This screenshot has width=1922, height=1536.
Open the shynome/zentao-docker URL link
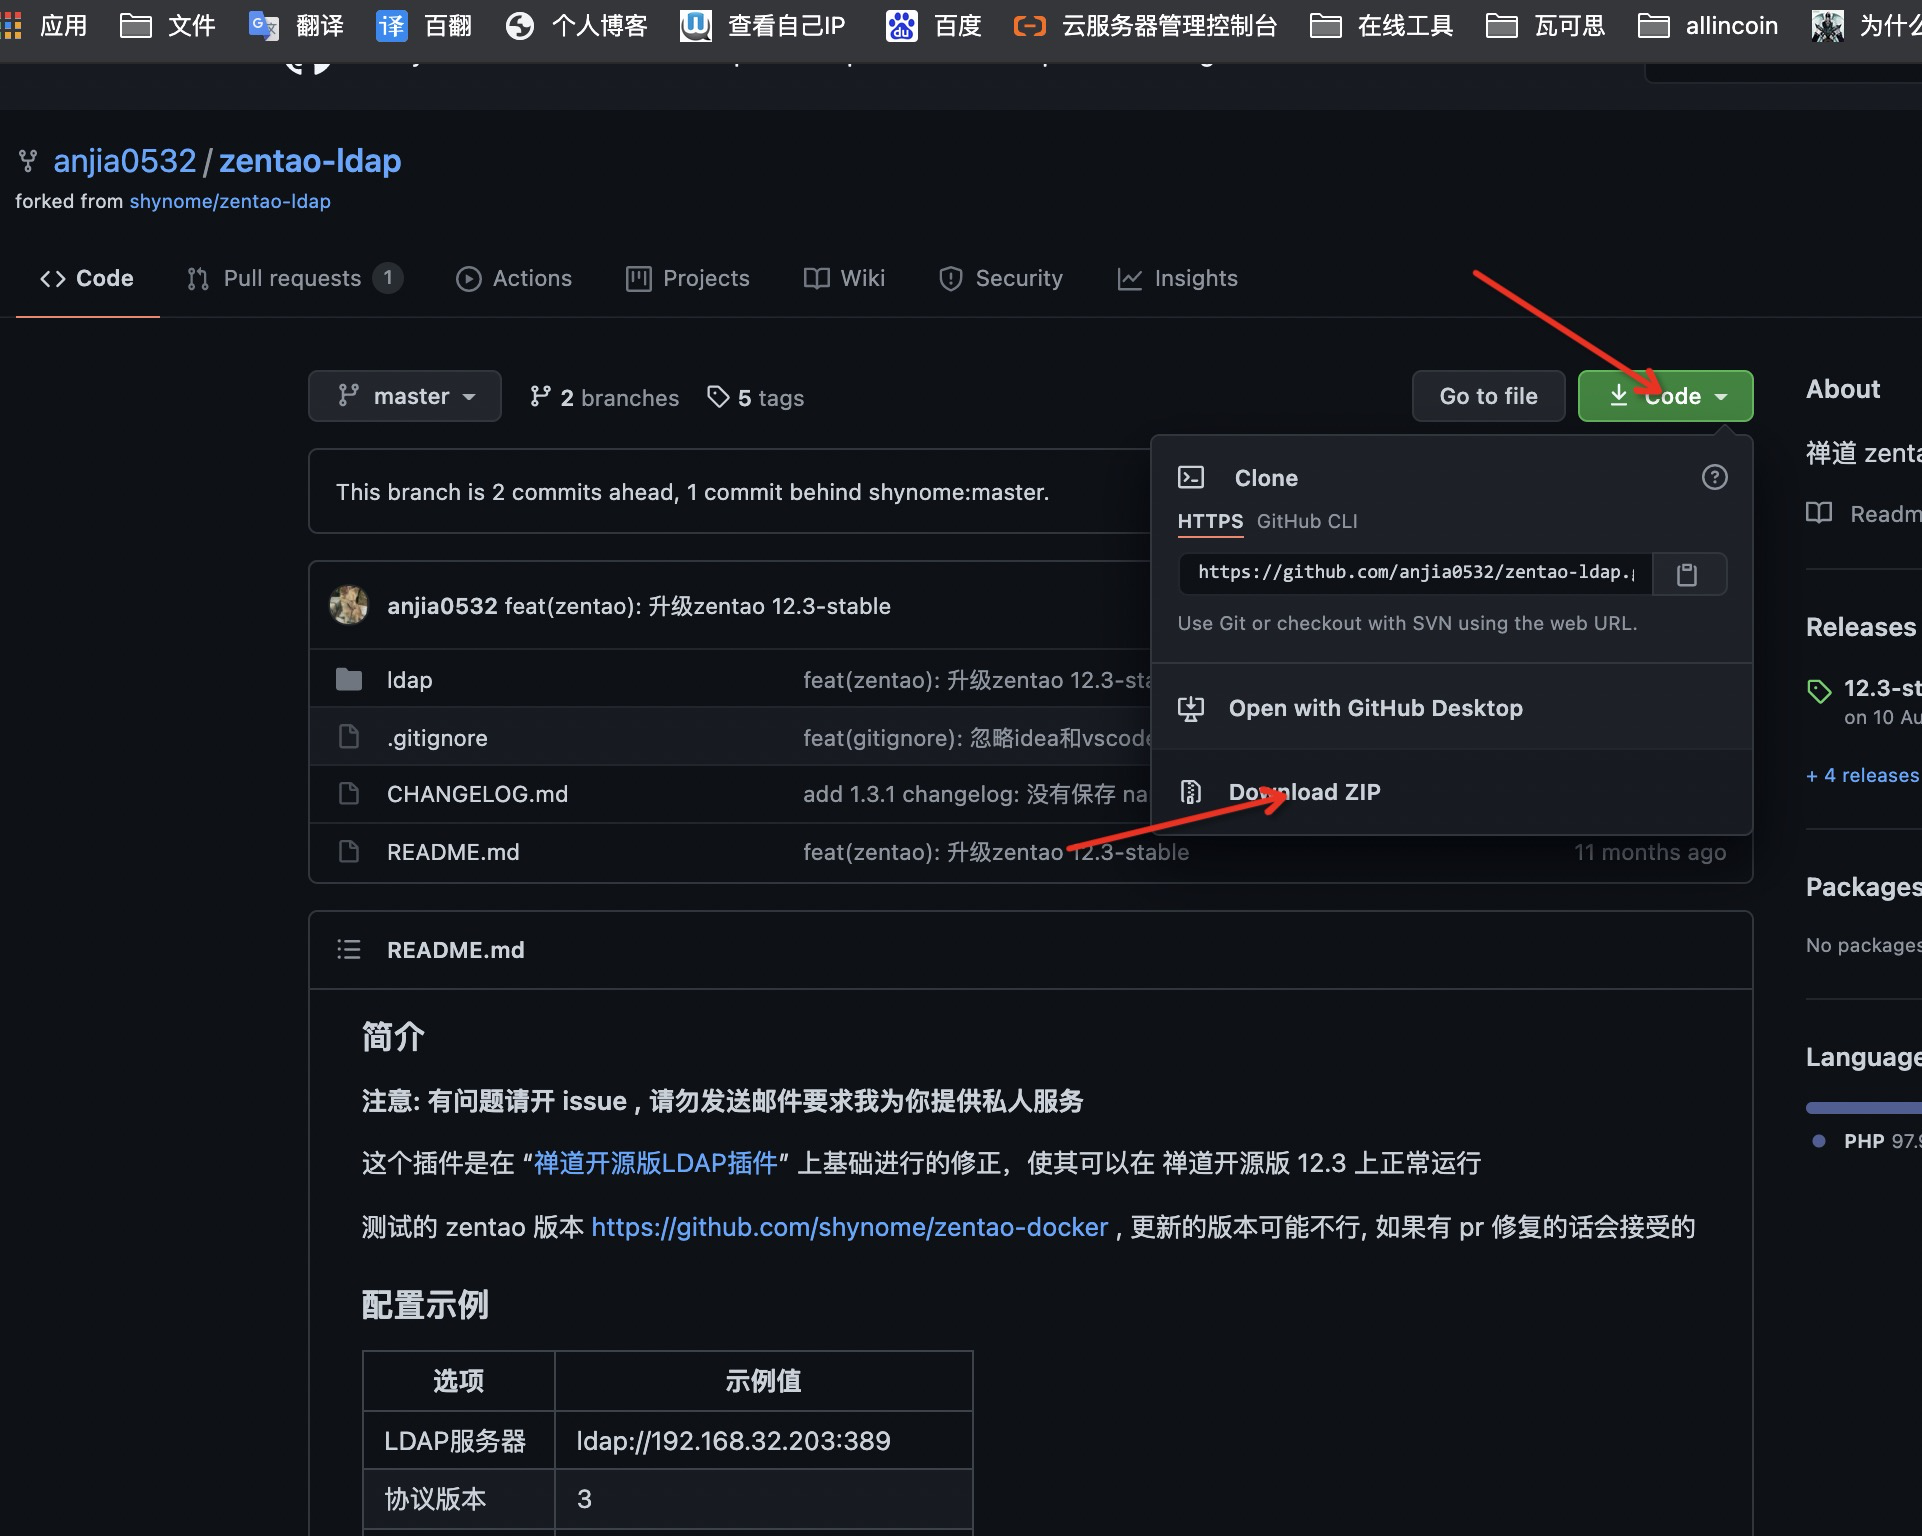(x=850, y=1227)
